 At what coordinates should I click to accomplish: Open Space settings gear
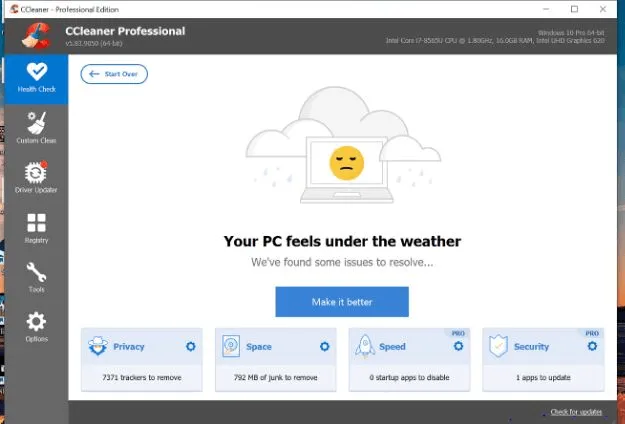(x=324, y=346)
